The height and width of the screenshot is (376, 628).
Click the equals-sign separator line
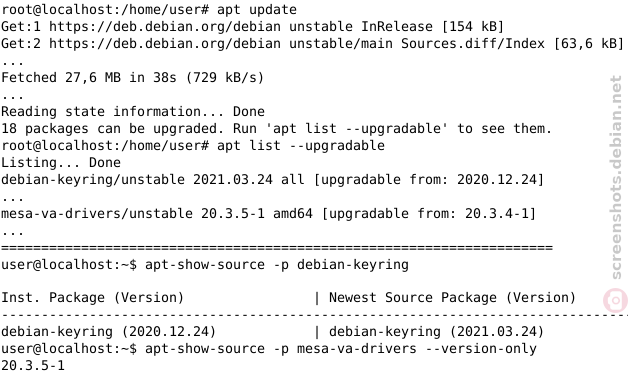point(277,248)
